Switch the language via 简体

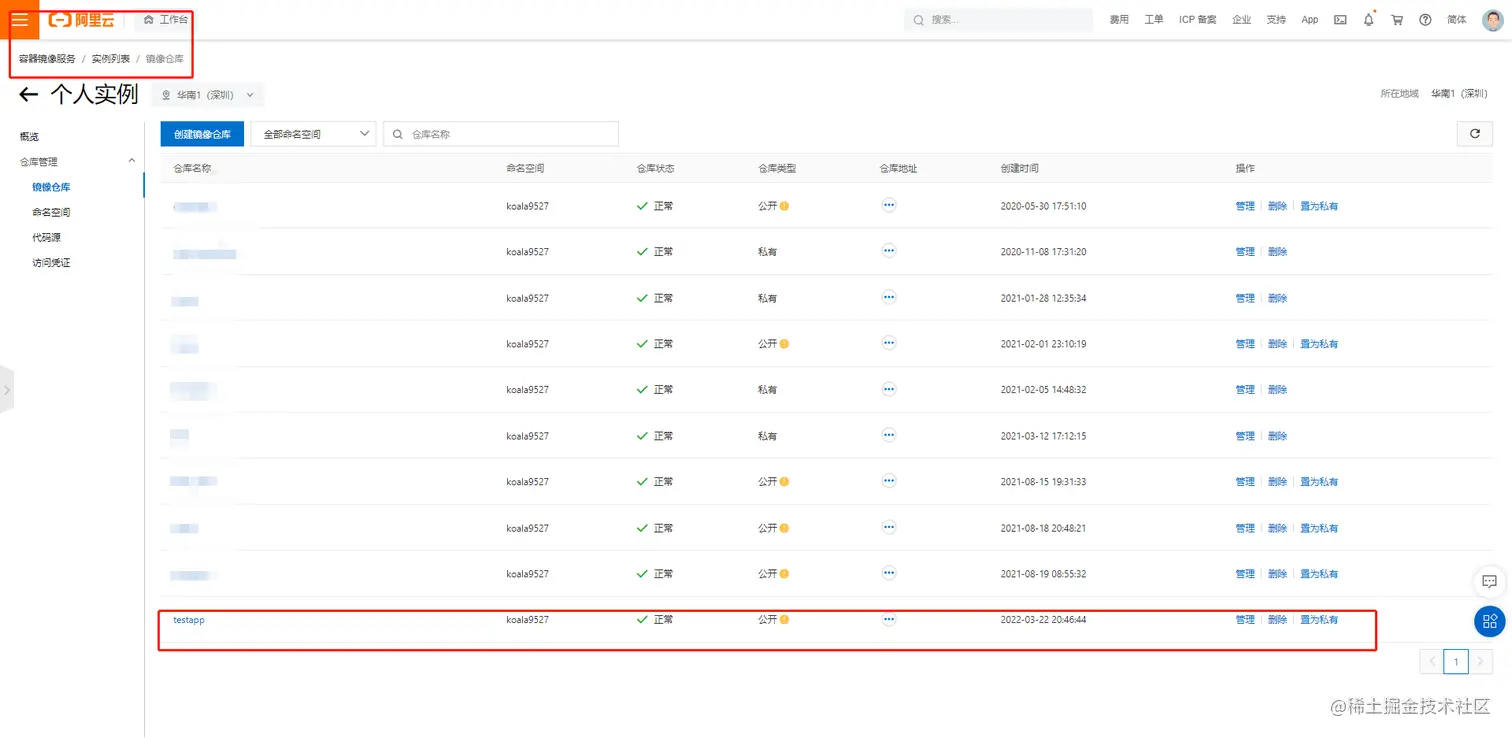pyautogui.click(x=1457, y=20)
